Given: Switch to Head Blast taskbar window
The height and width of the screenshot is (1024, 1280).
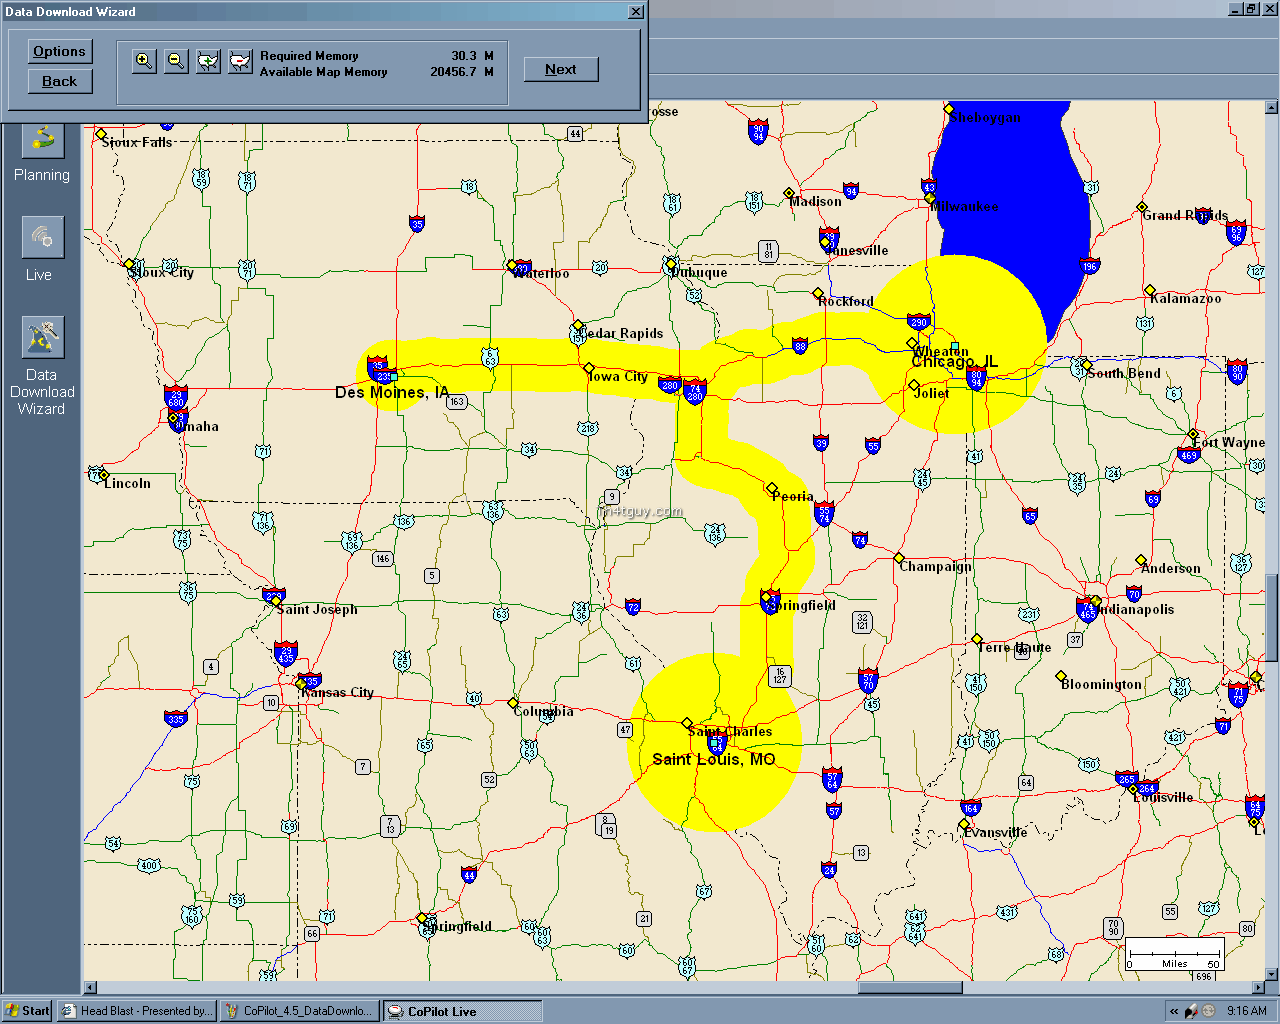Looking at the screenshot, I should [x=136, y=1011].
